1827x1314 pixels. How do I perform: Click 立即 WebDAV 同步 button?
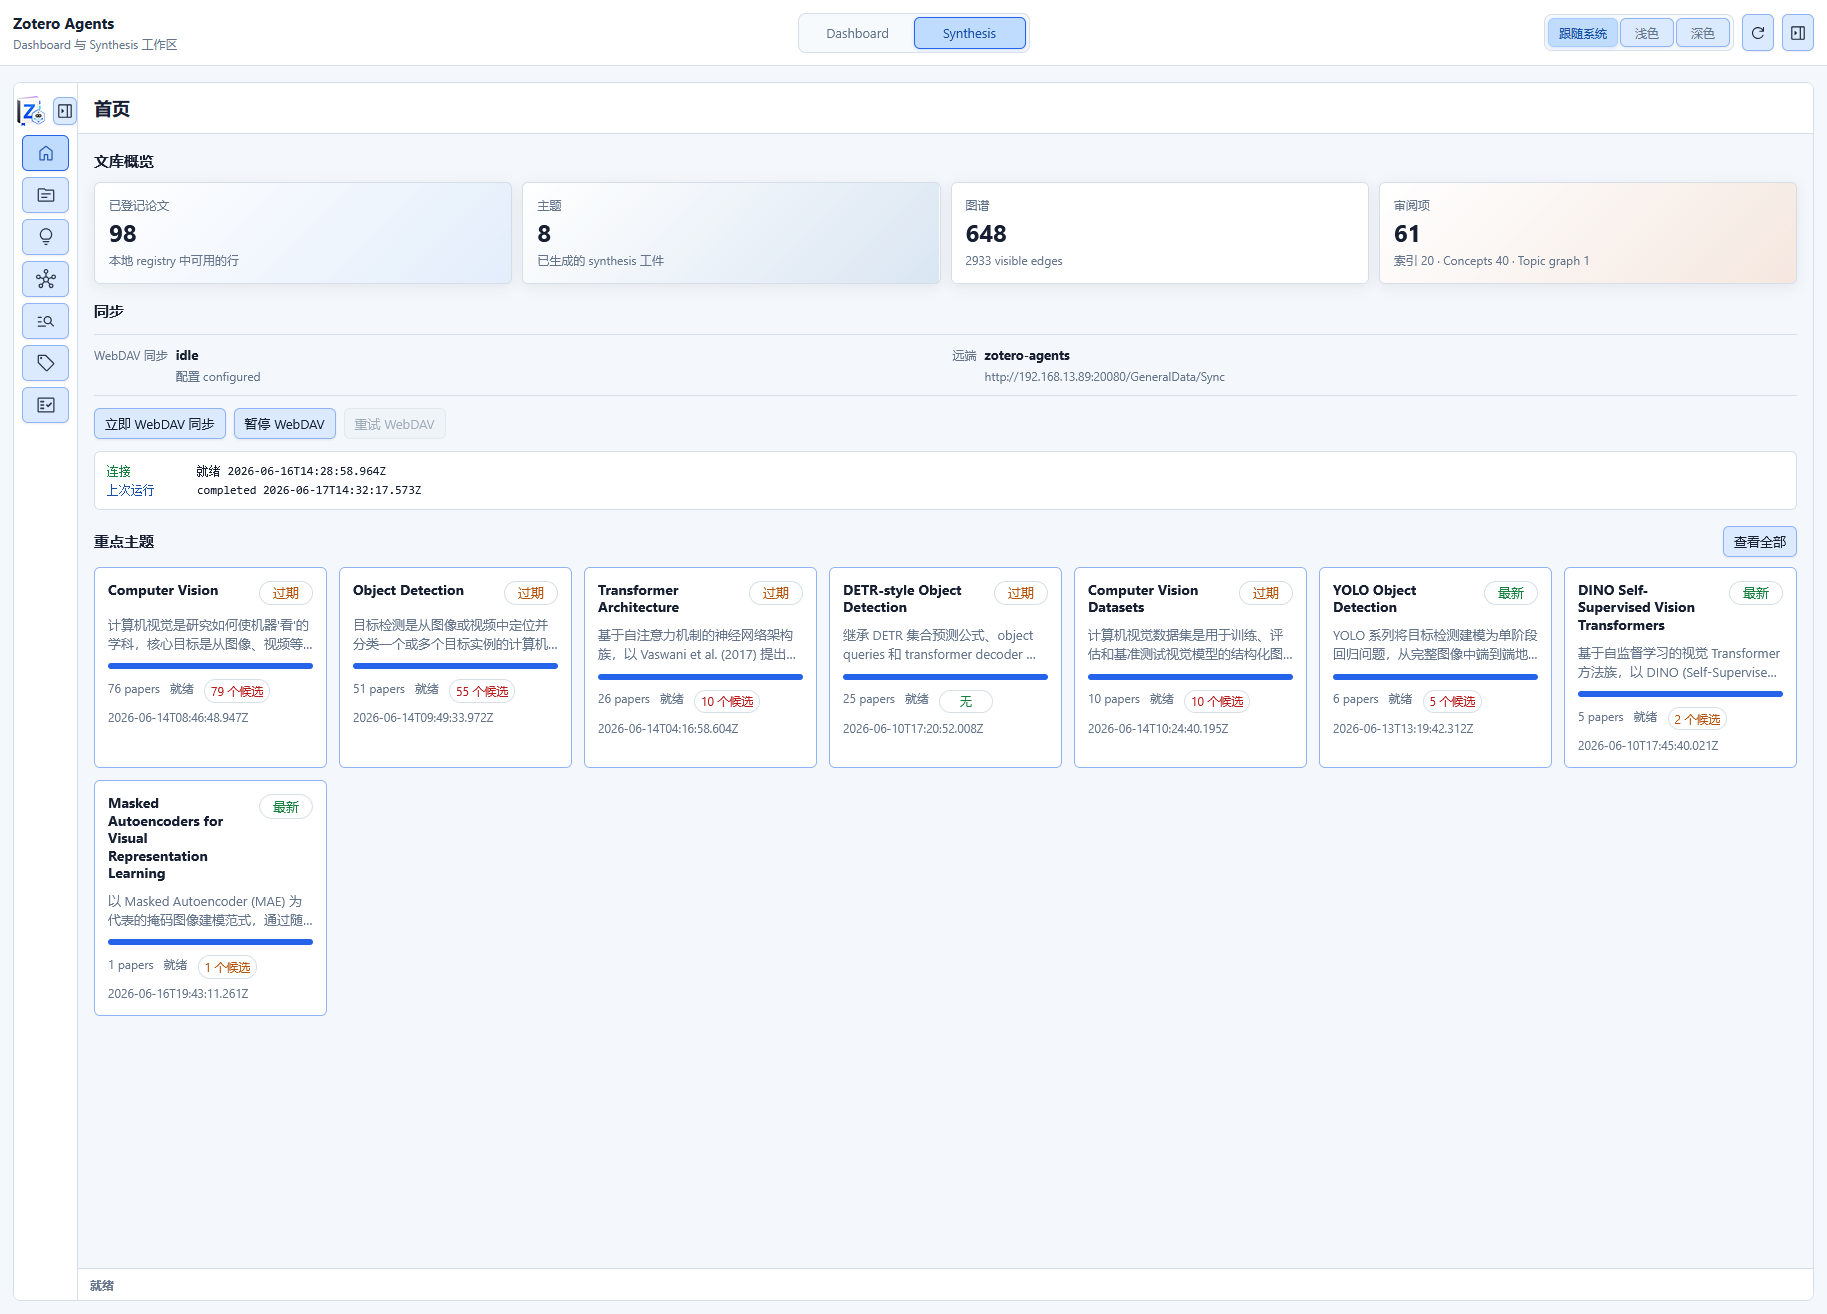(160, 424)
